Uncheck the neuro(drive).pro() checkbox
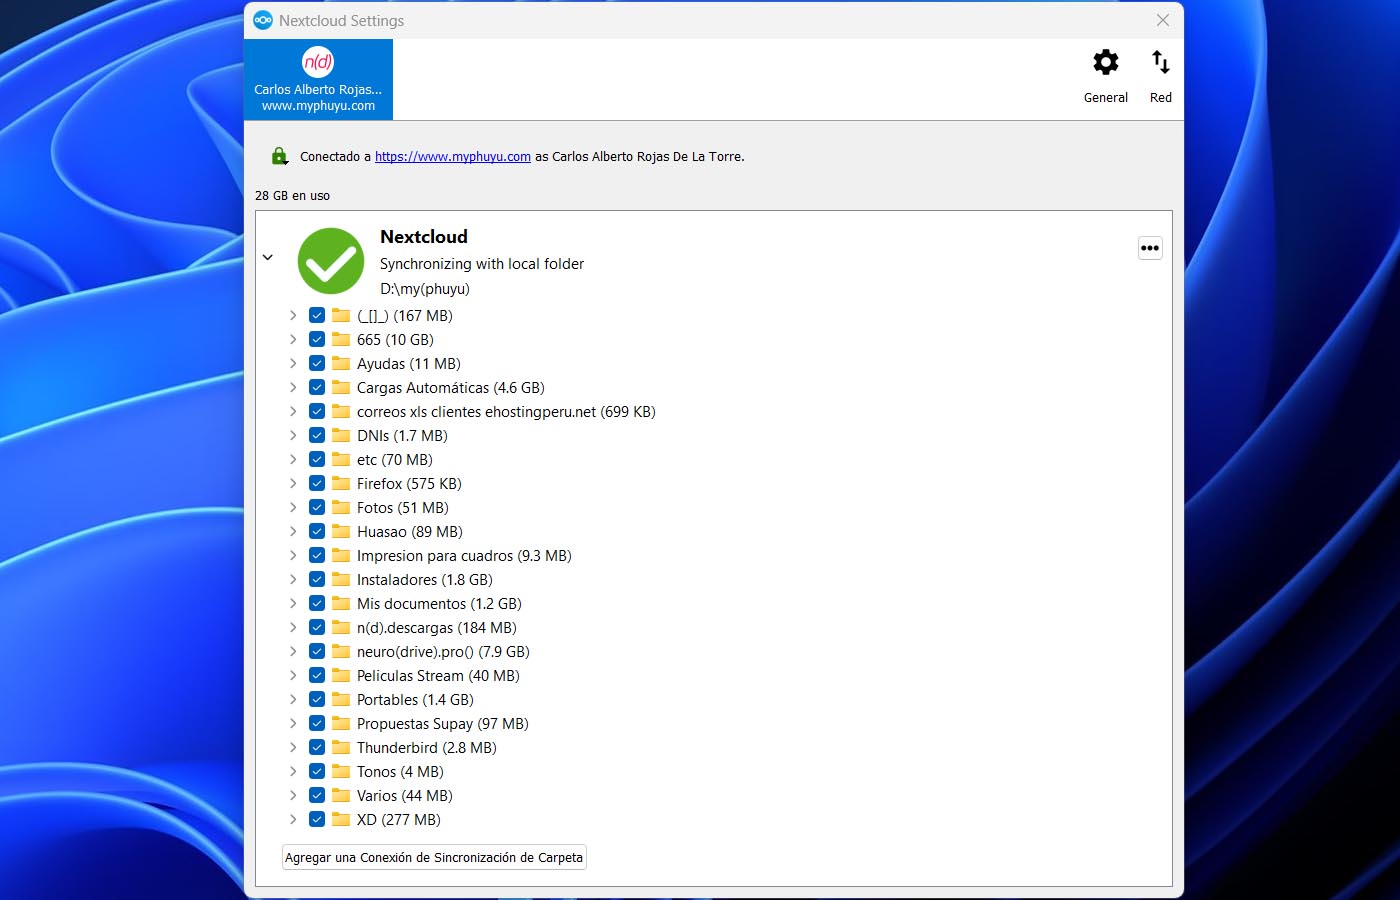This screenshot has width=1400, height=900. pyautogui.click(x=317, y=651)
